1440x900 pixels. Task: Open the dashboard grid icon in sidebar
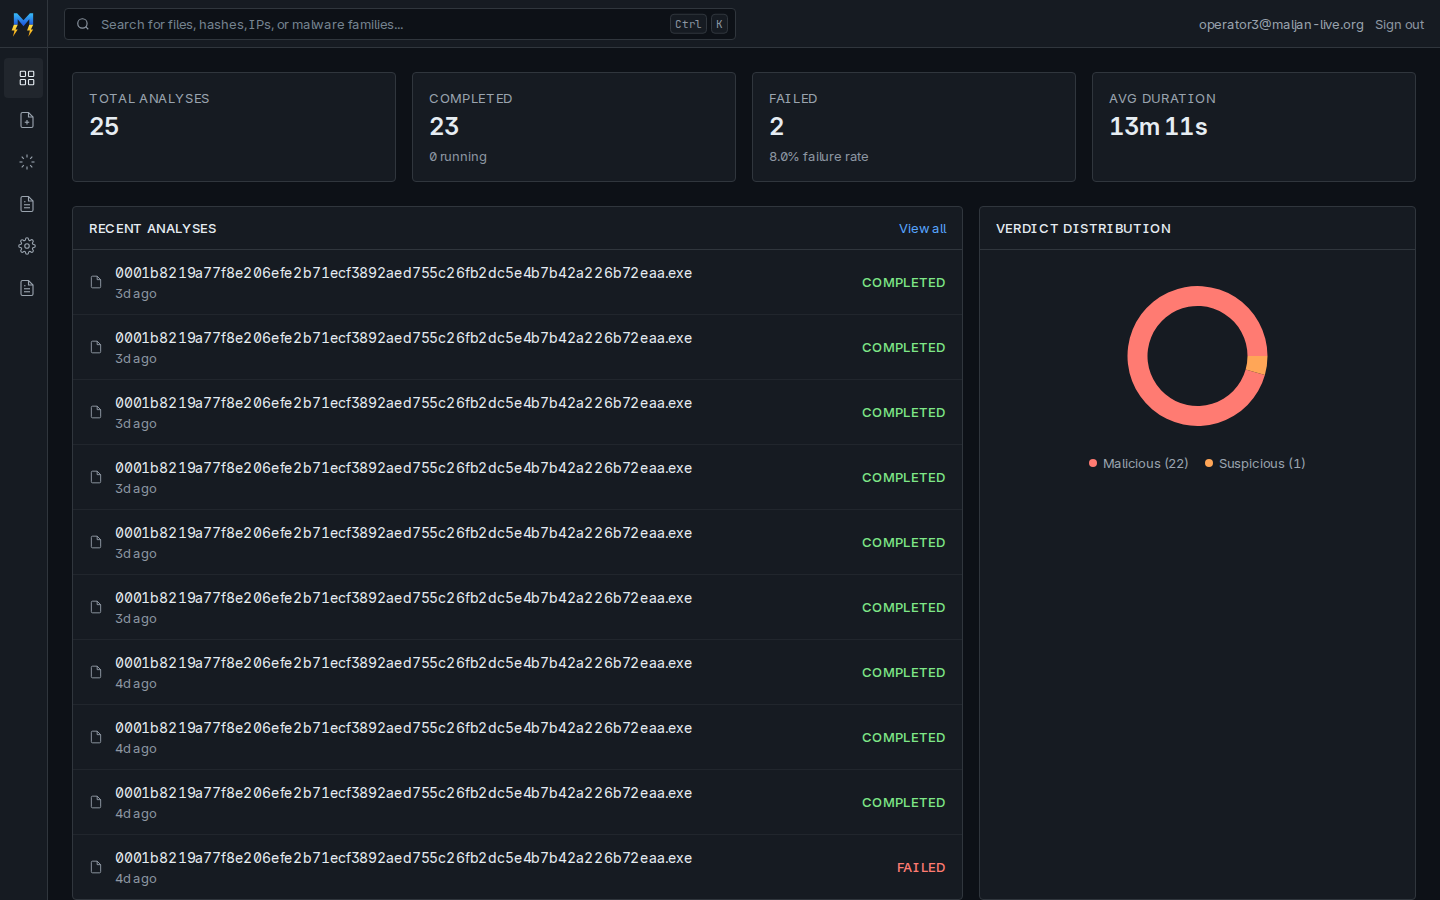click(x=27, y=78)
